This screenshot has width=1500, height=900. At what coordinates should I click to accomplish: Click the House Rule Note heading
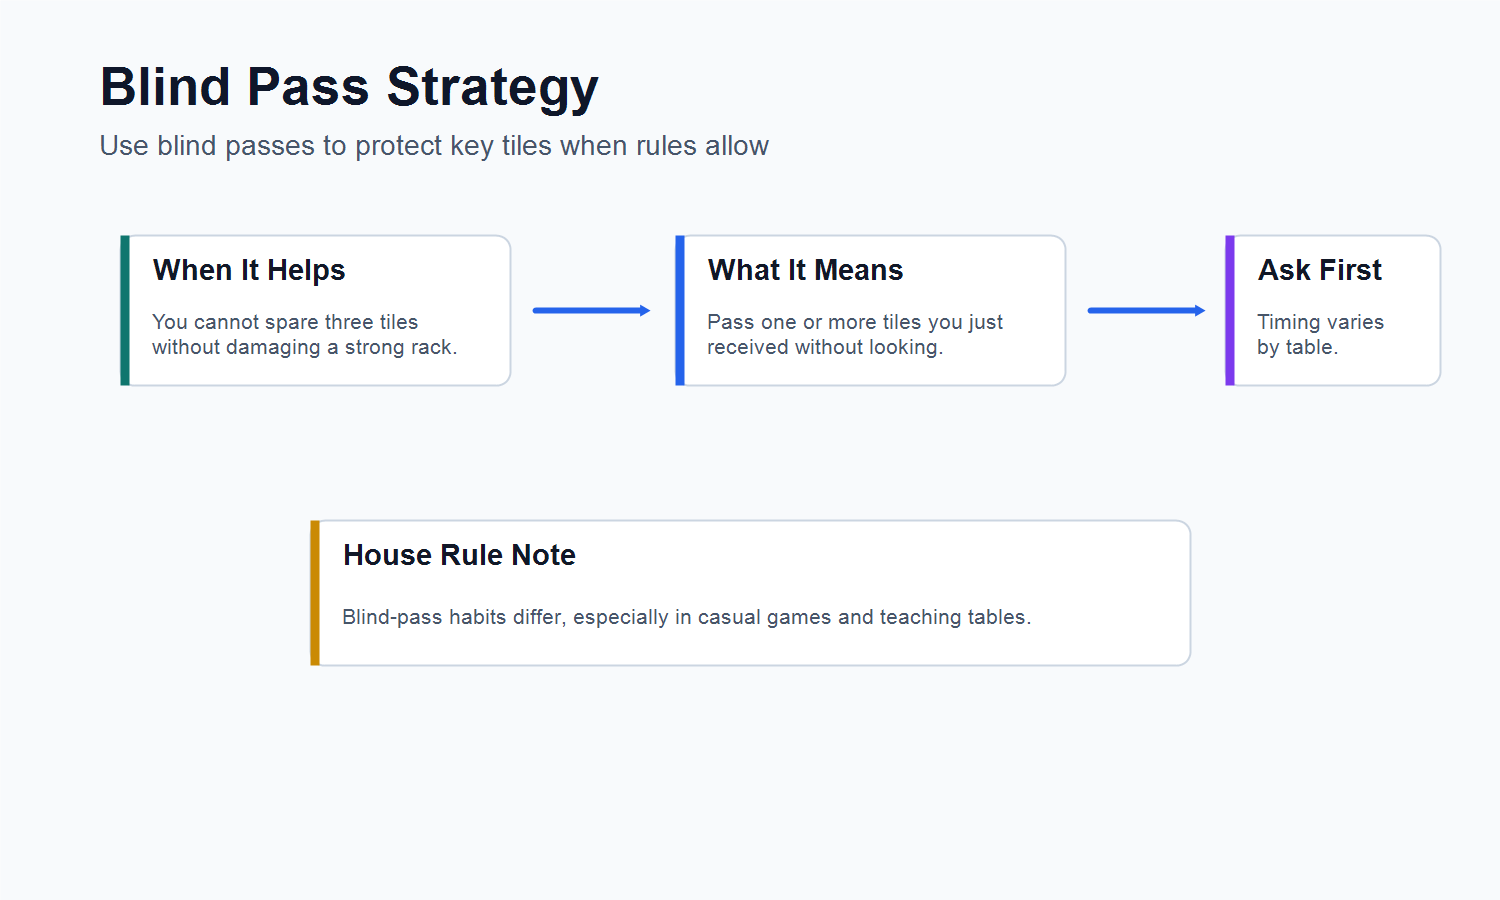point(459,555)
